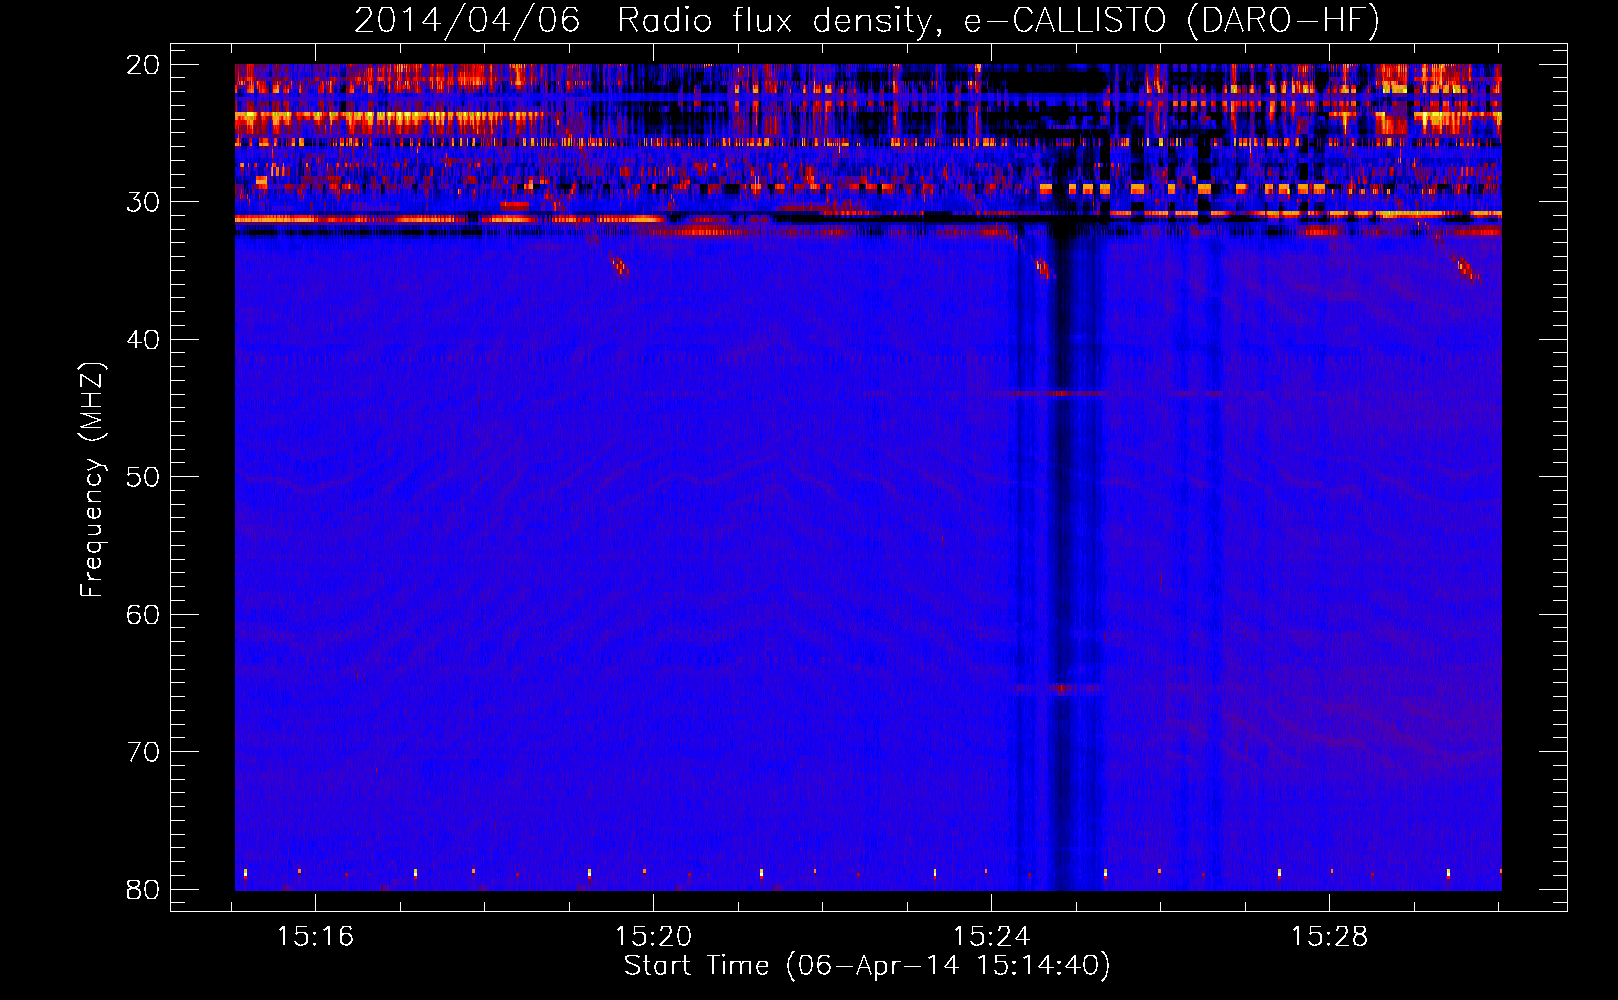Click the 30 frequency tick label
This screenshot has width=1618, height=1000.
143,202
